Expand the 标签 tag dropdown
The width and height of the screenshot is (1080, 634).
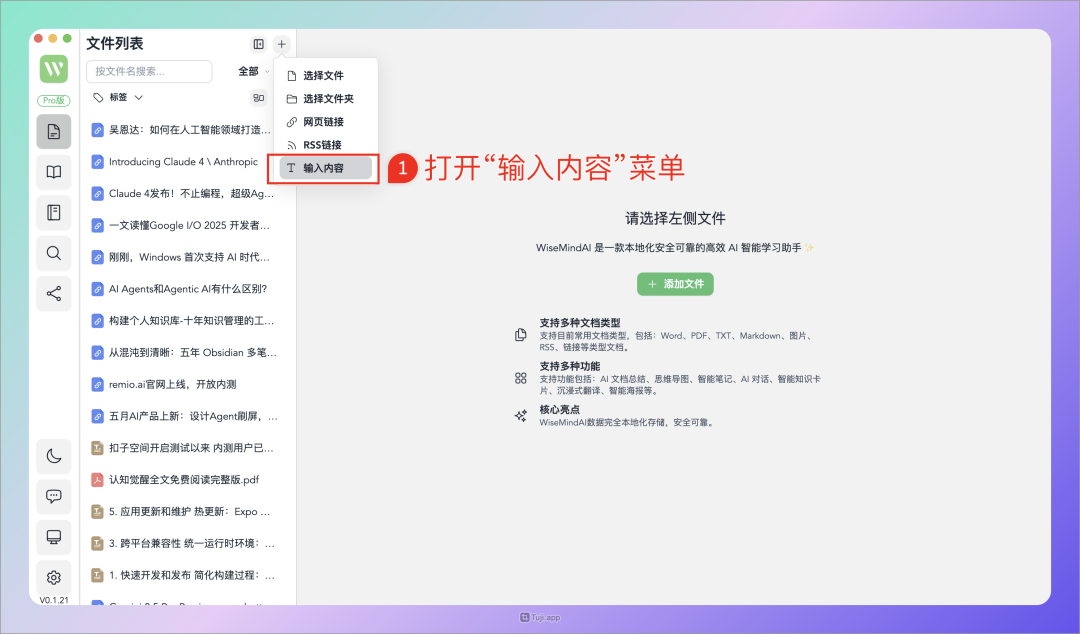click(118, 97)
